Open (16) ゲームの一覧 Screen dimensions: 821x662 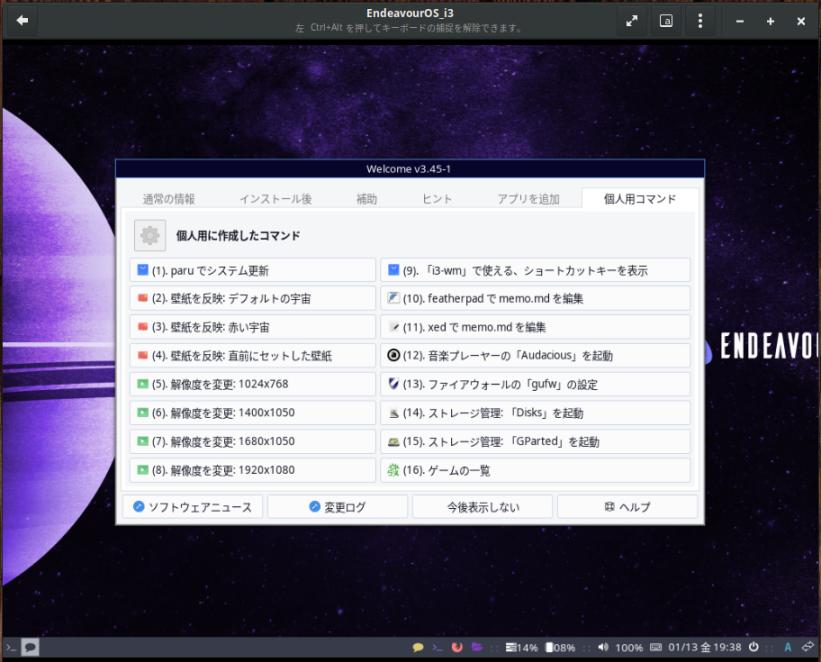(535, 470)
